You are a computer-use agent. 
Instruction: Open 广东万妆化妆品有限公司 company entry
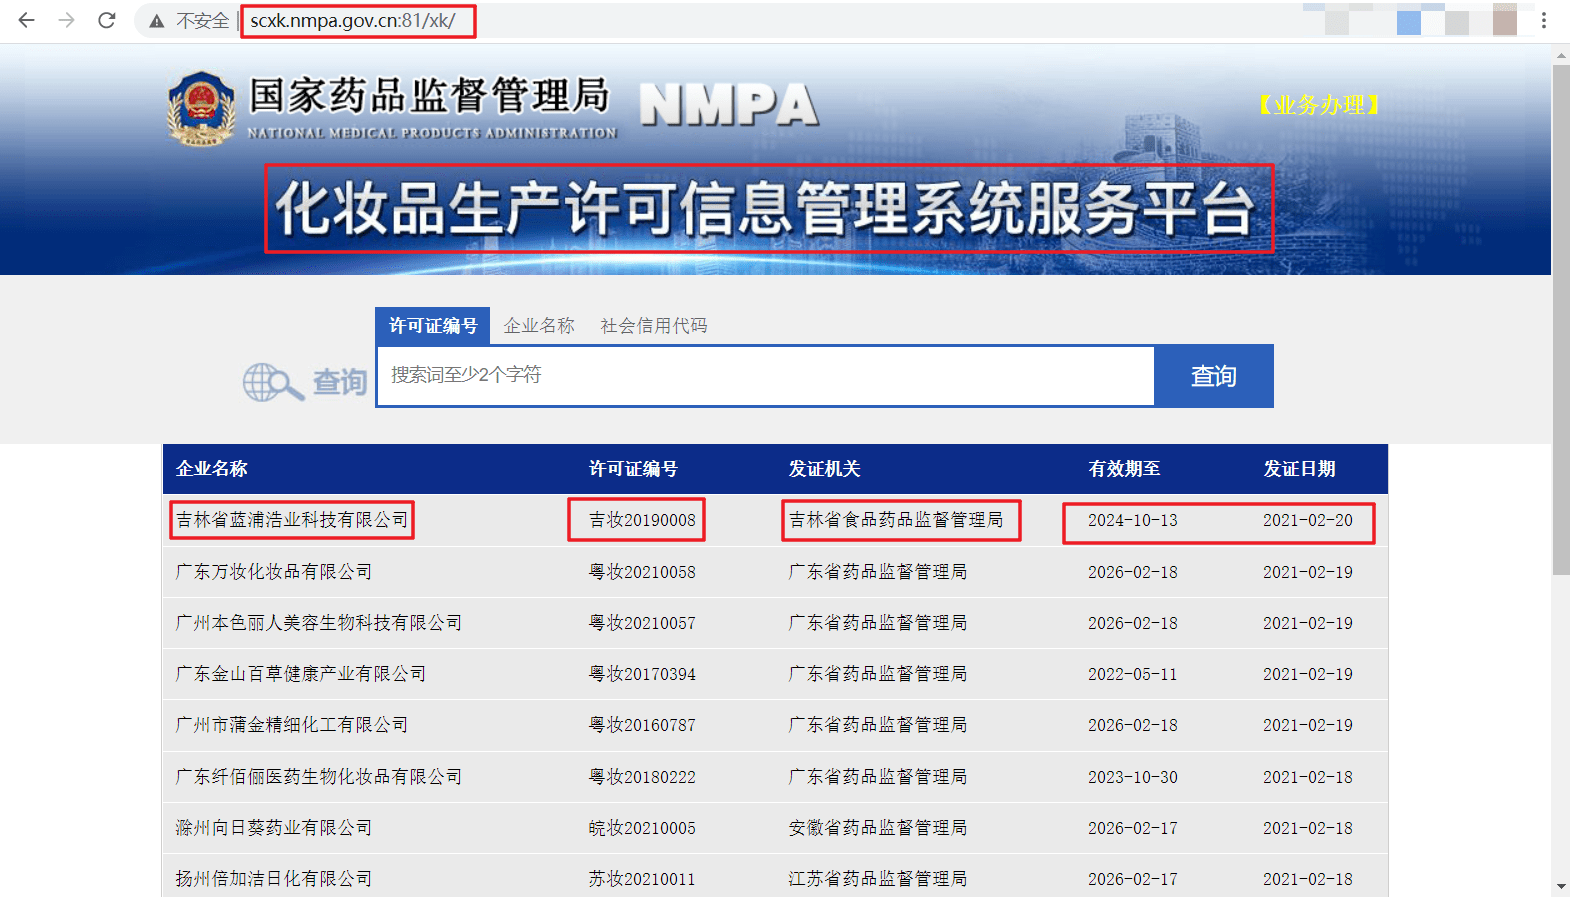pos(274,572)
